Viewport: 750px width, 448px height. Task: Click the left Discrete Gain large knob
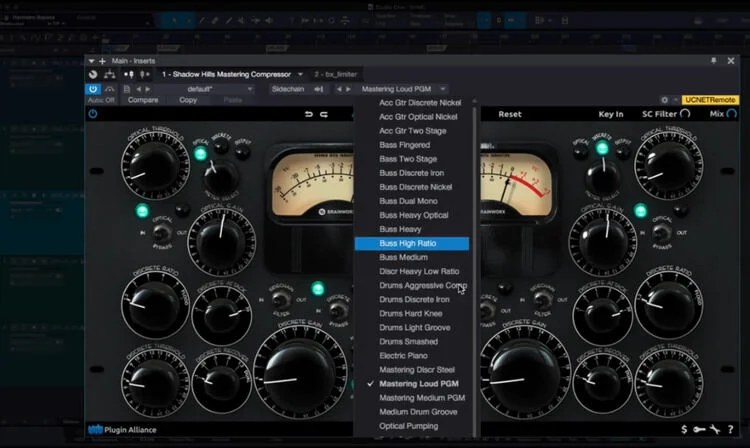click(x=299, y=370)
